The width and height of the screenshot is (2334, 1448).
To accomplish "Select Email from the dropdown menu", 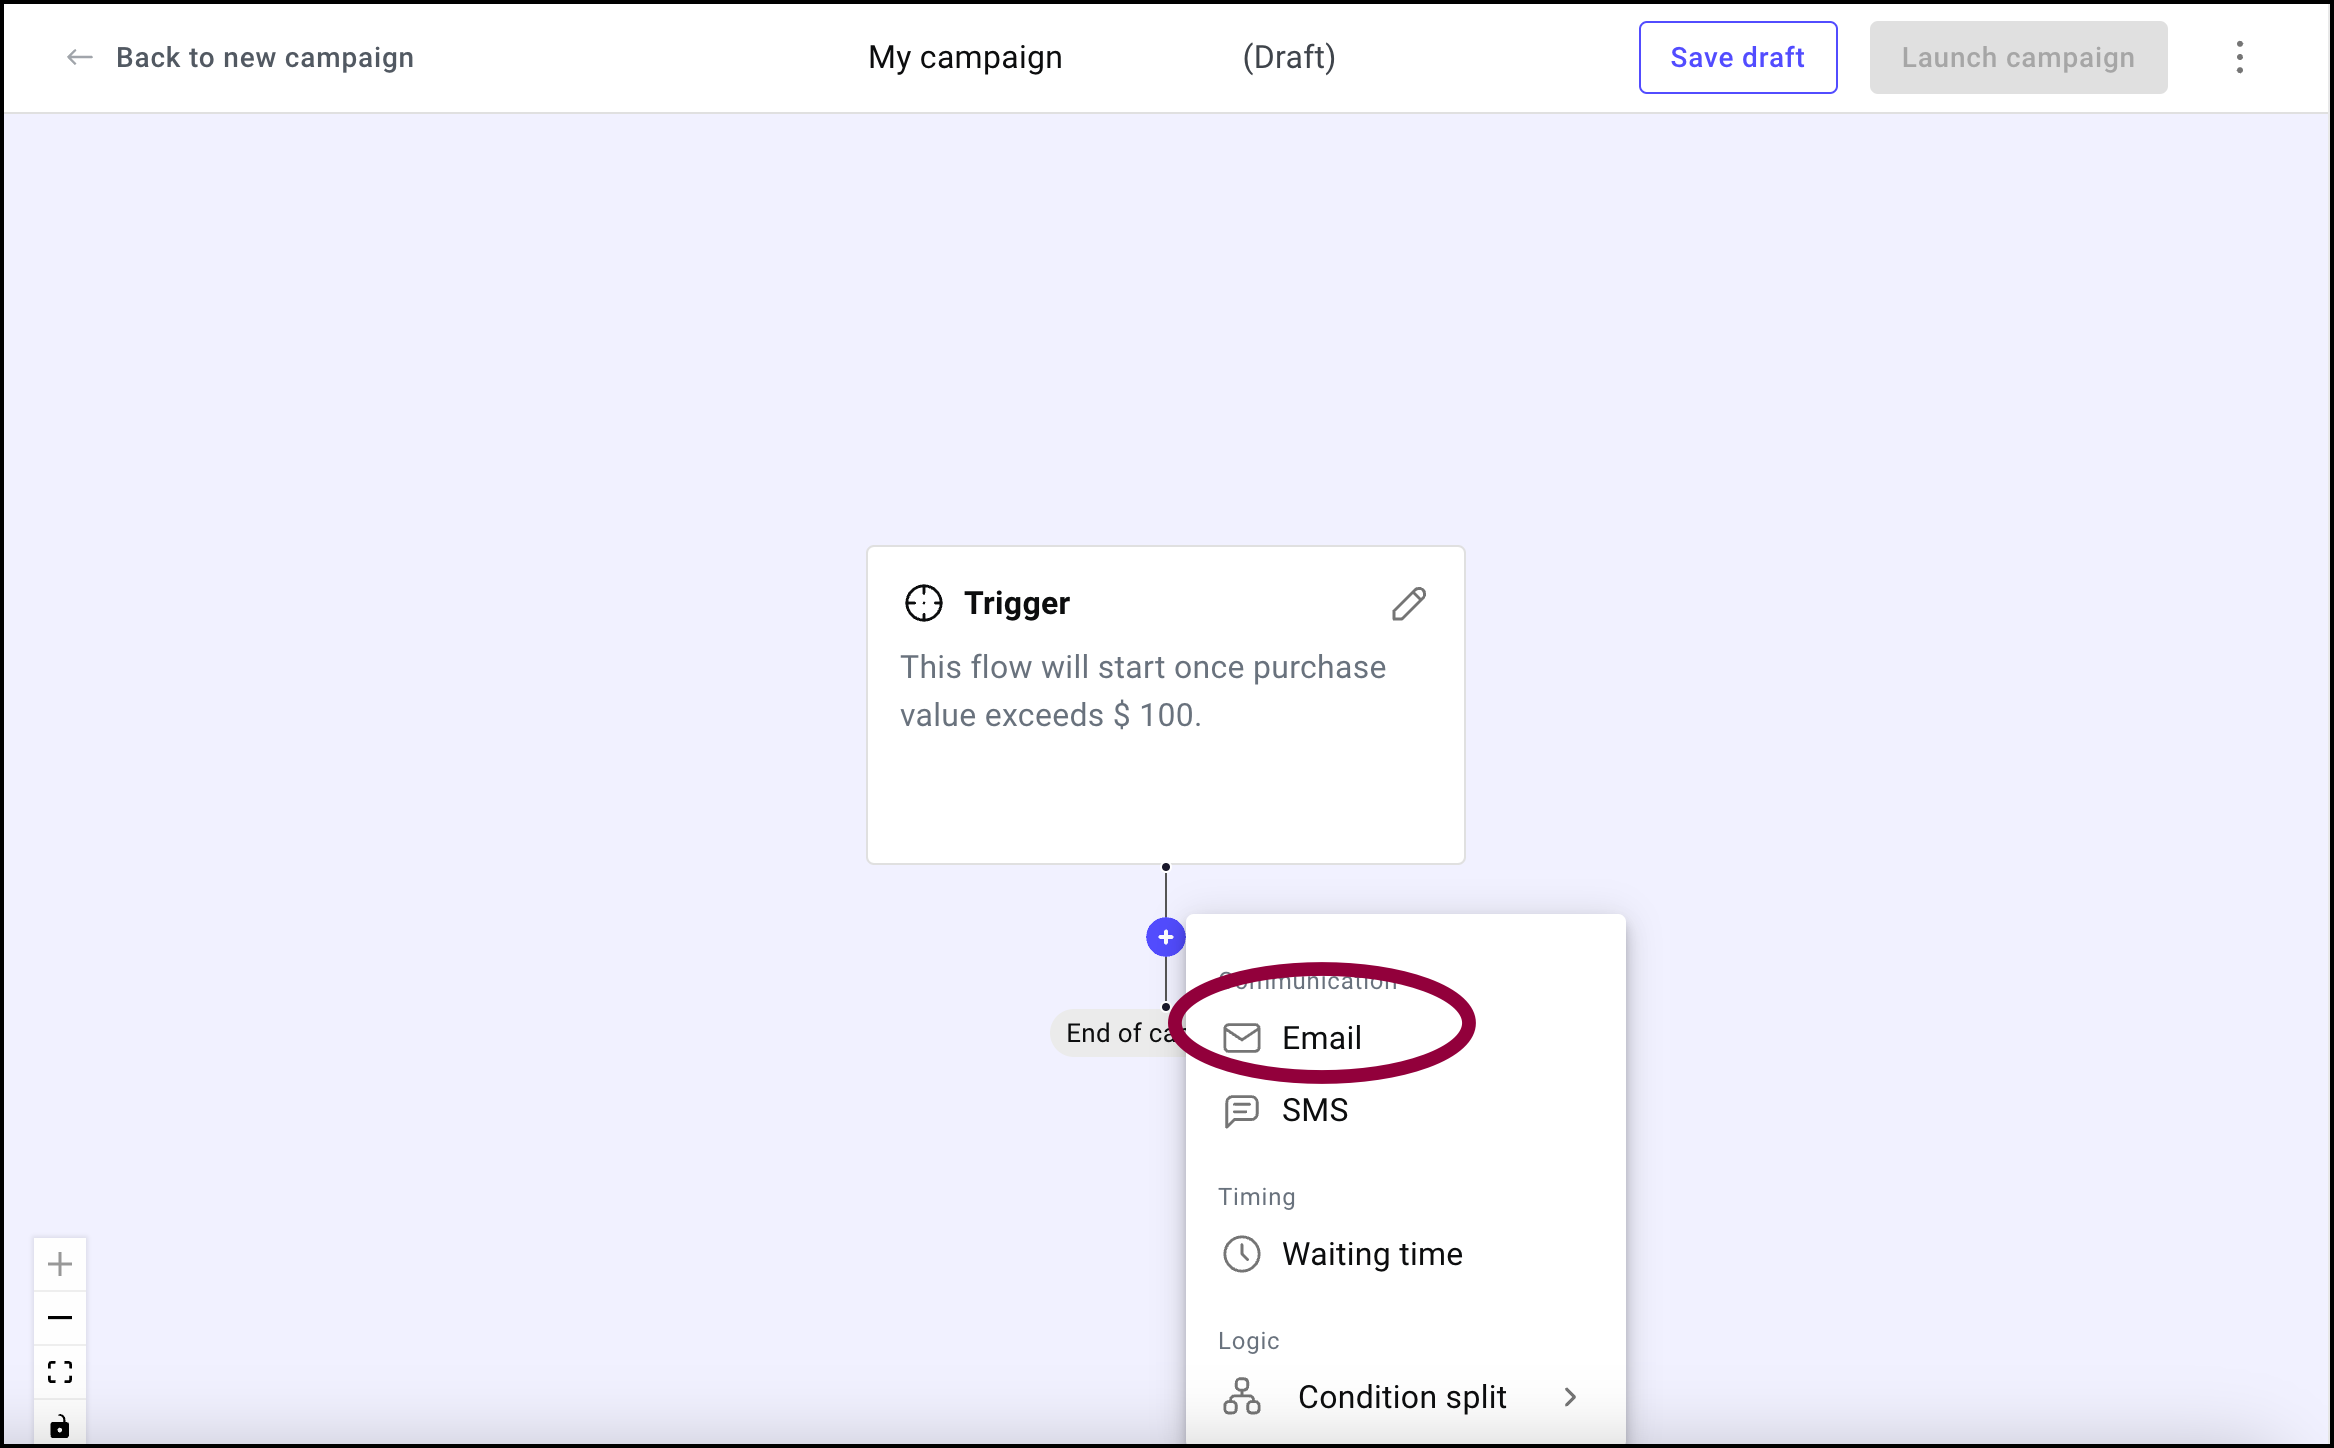I will pos(1320,1038).
